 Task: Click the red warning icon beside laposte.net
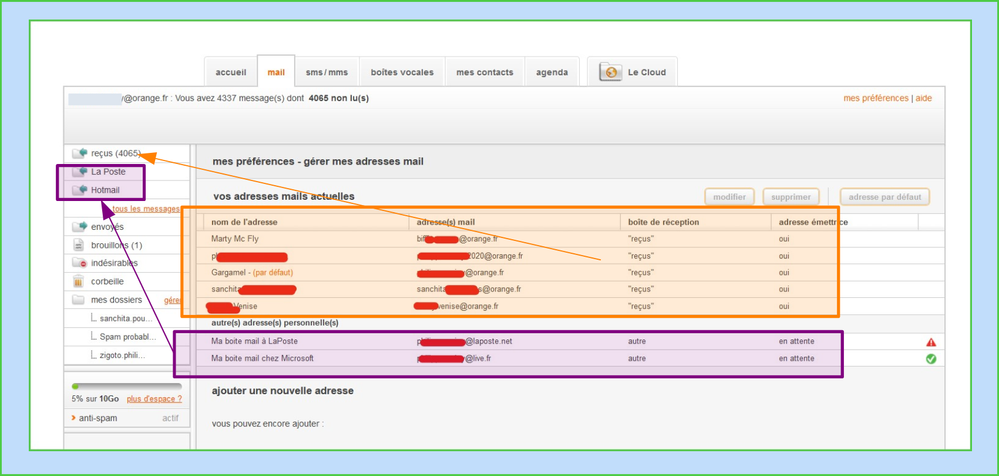coord(931,342)
